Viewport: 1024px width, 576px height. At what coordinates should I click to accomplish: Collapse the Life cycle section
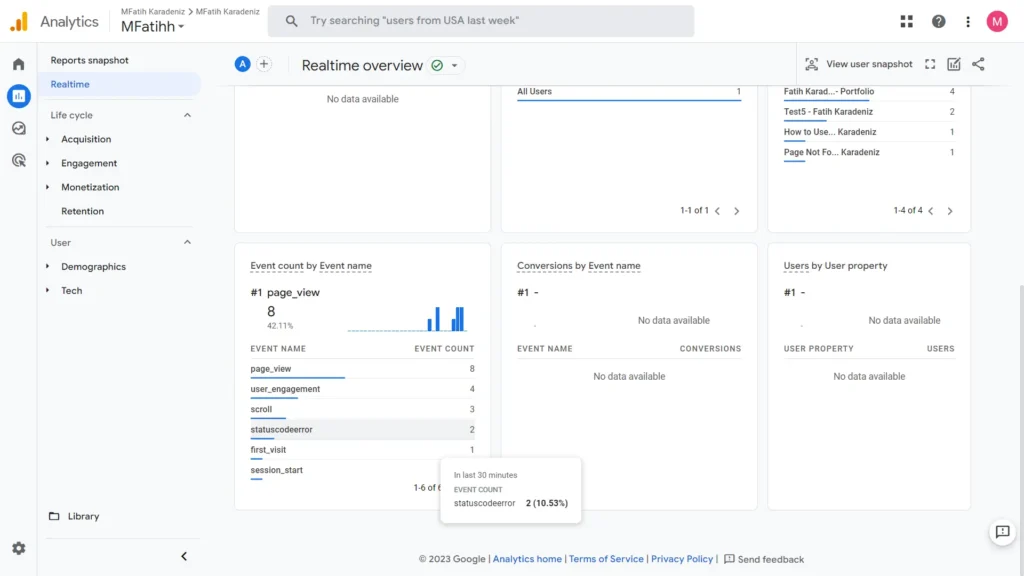(185, 114)
